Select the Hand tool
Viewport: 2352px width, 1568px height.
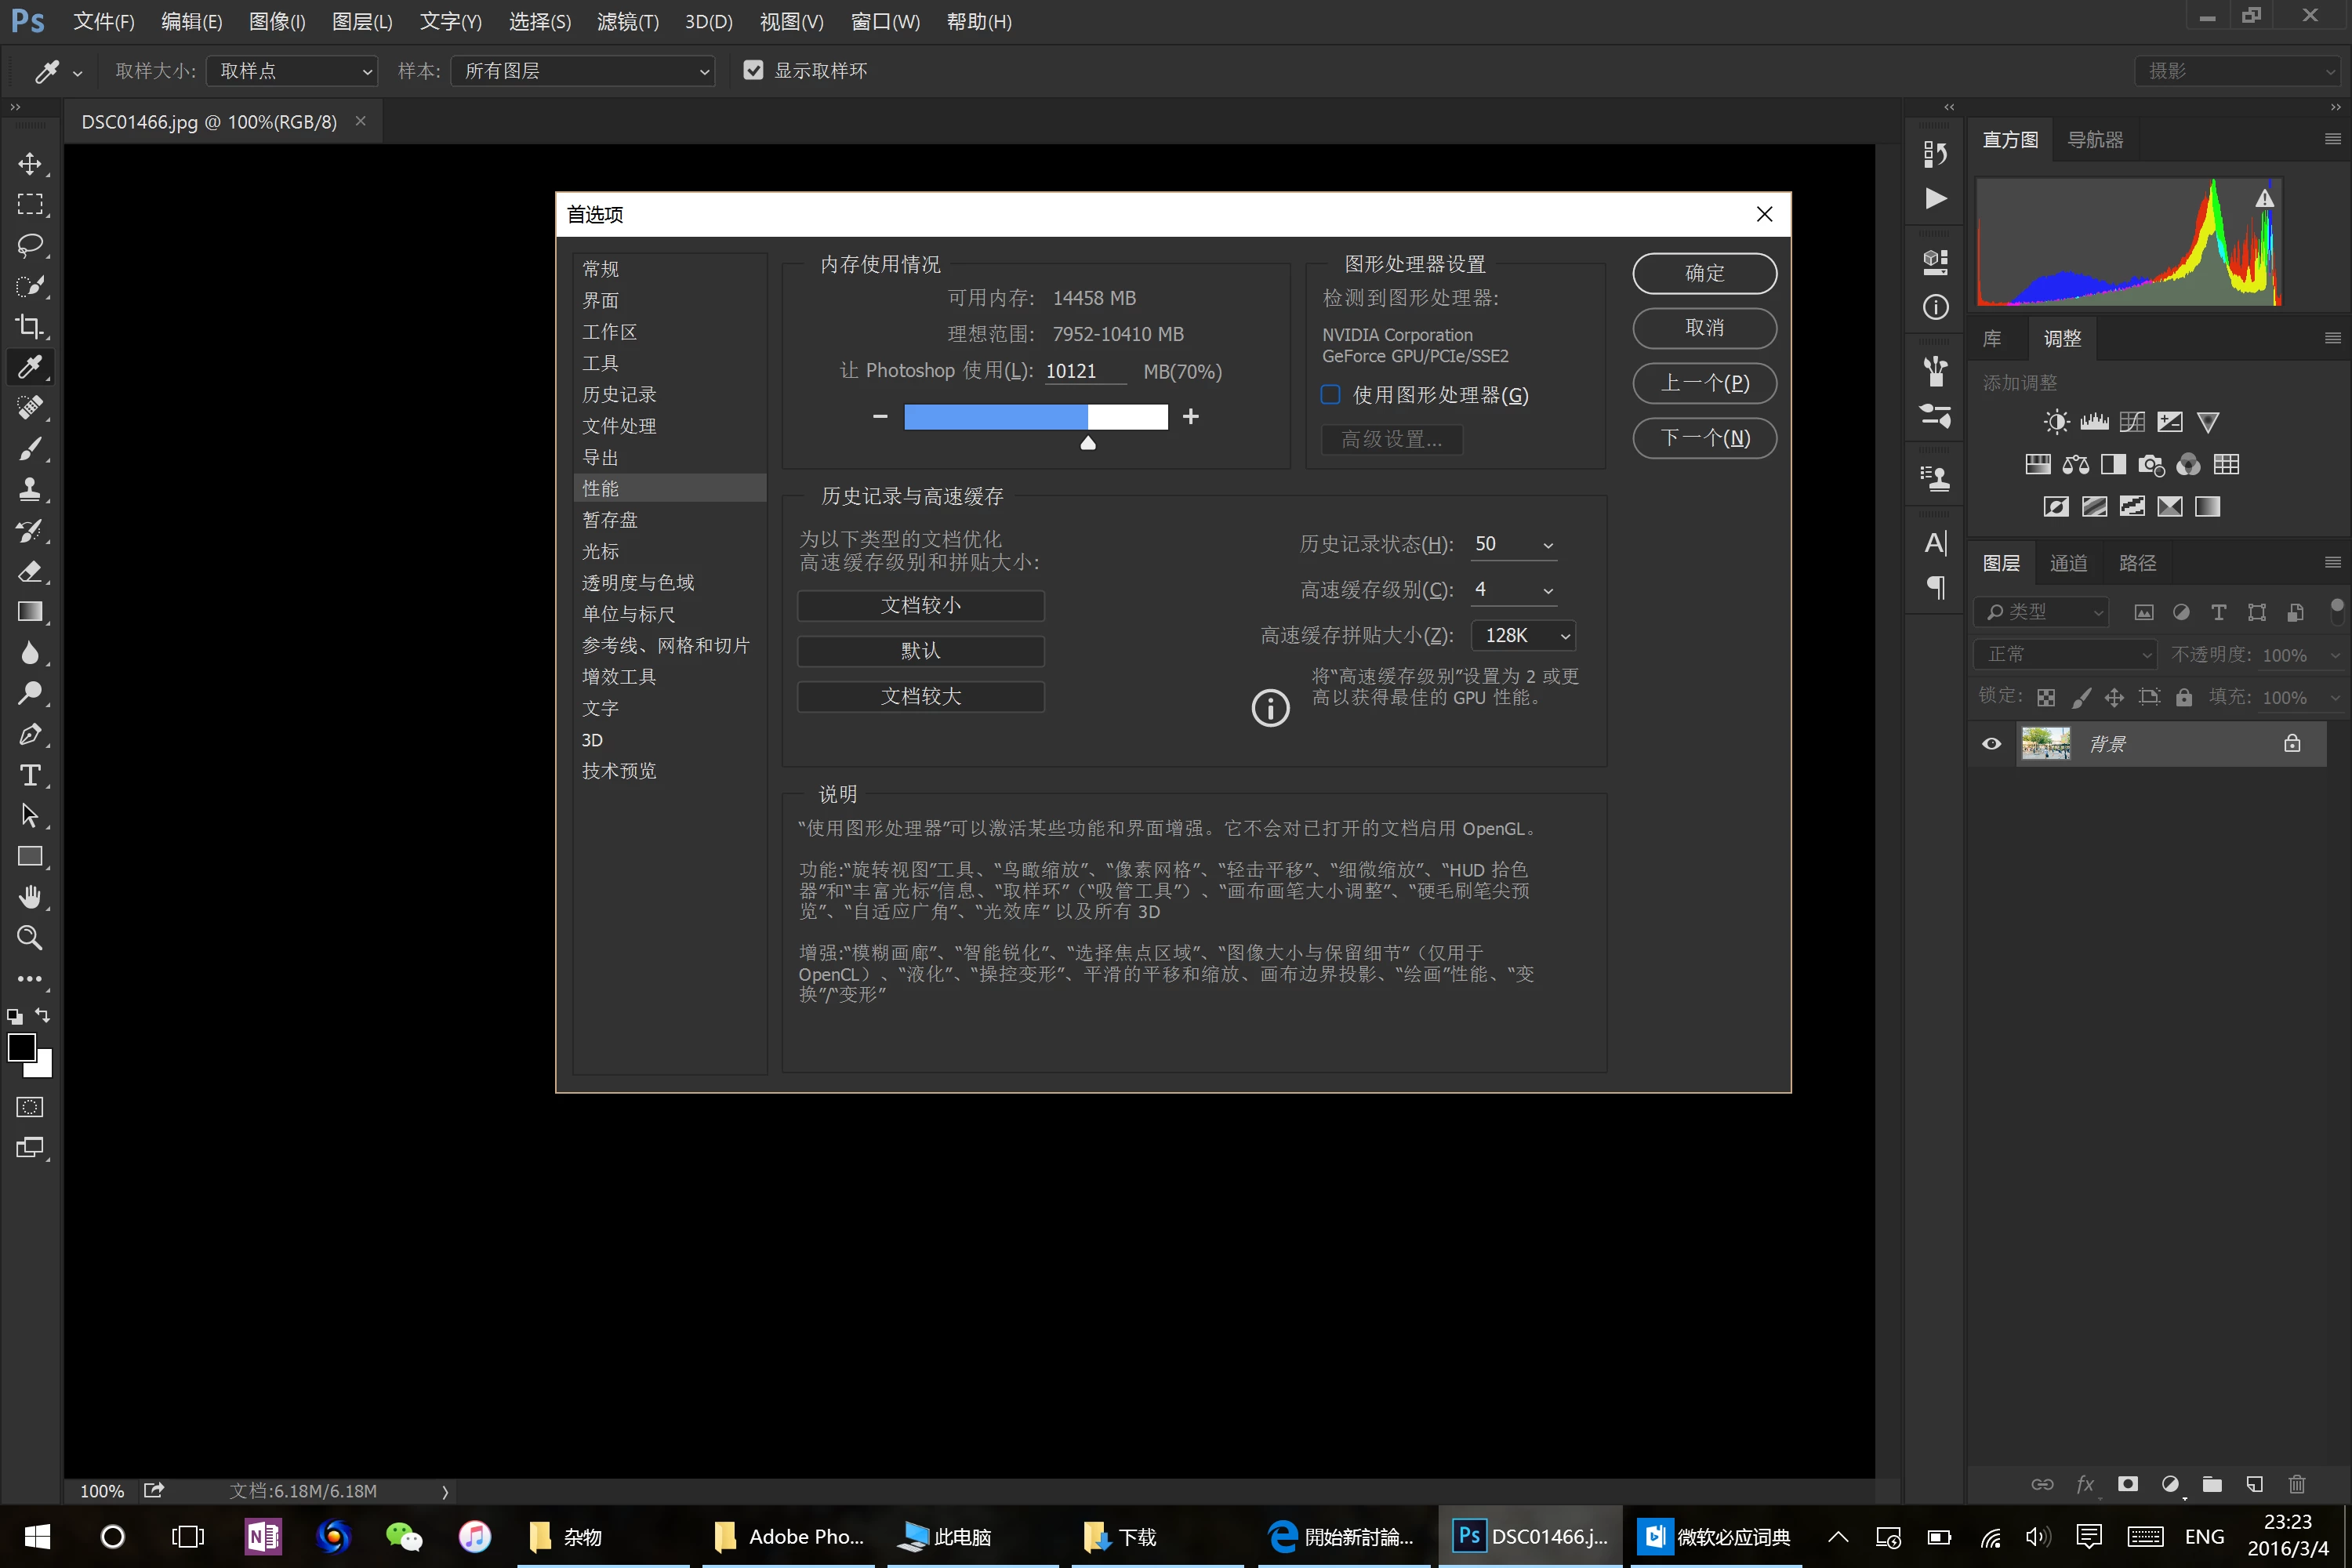click(x=30, y=897)
